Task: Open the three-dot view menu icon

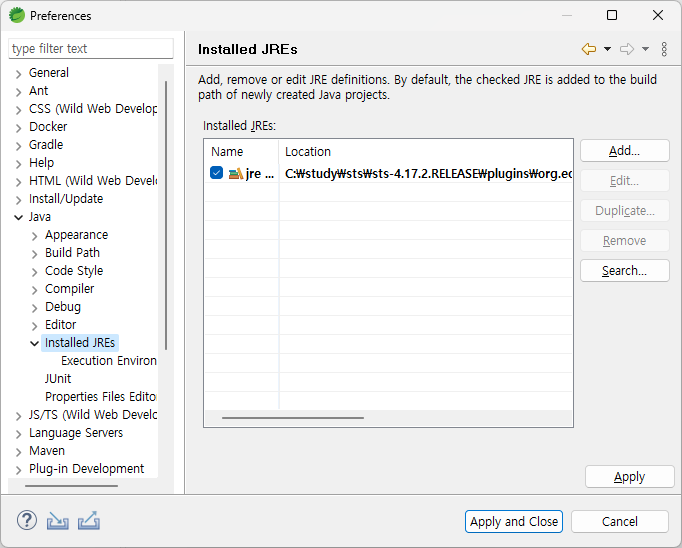Action: point(664,49)
